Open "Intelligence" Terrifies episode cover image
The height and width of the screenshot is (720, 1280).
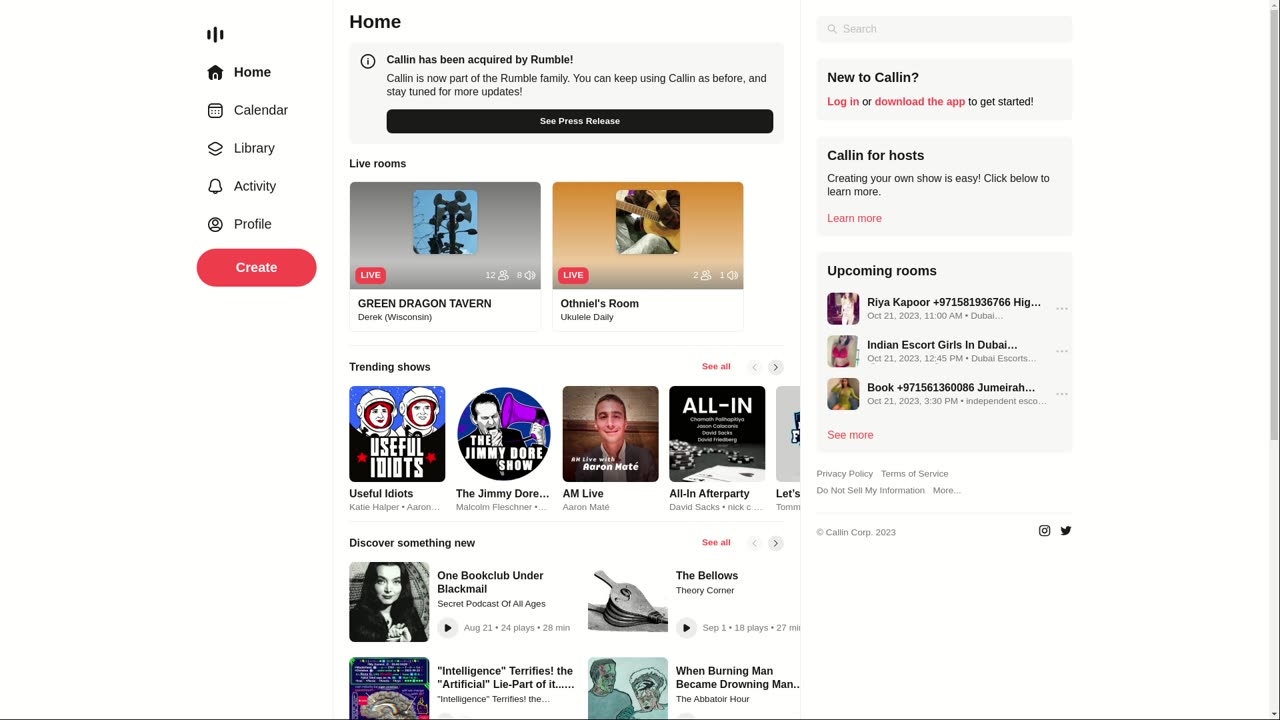(389, 688)
